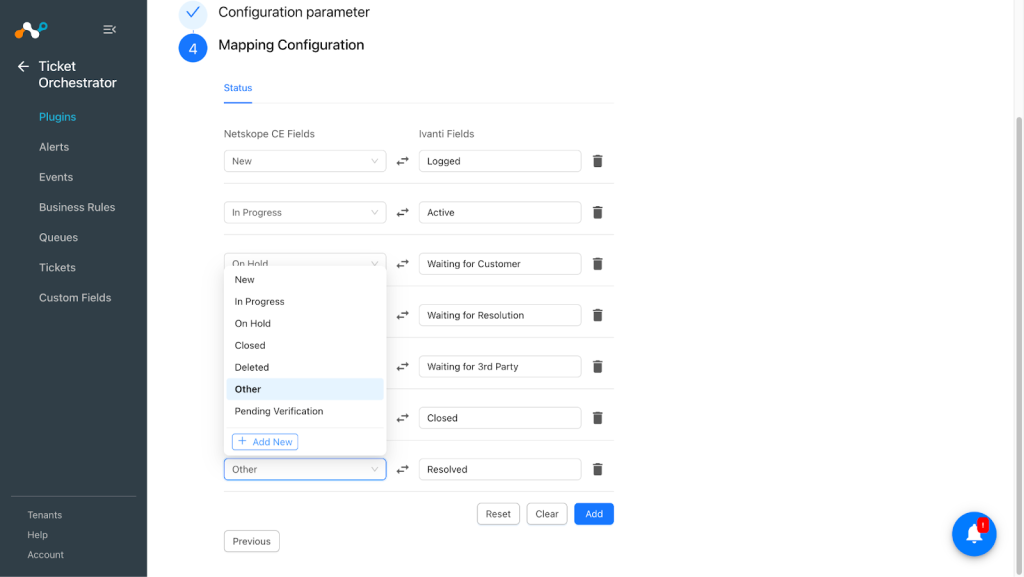Click the Resolved Ivanti input field

(x=500, y=469)
